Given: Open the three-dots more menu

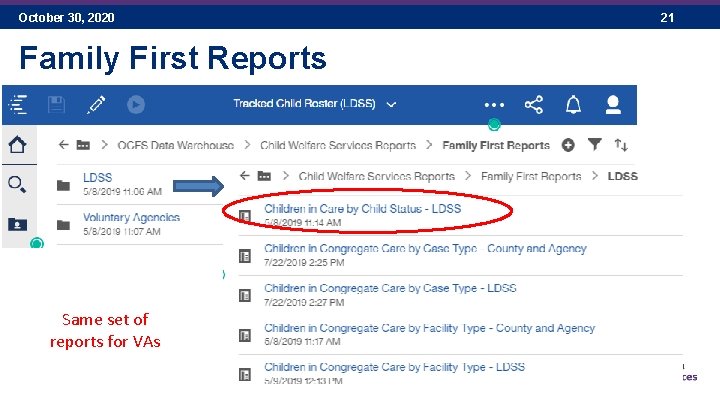Looking at the screenshot, I should coord(494,105).
